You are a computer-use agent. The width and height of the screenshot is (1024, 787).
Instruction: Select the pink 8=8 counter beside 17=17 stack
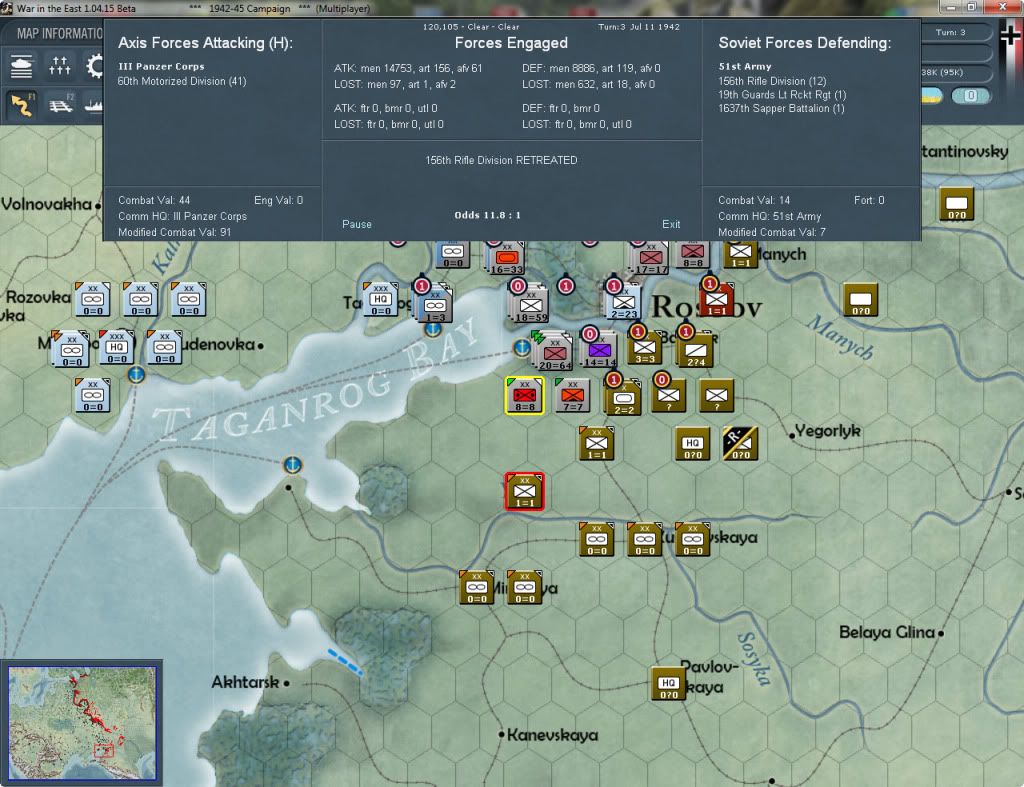click(692, 255)
